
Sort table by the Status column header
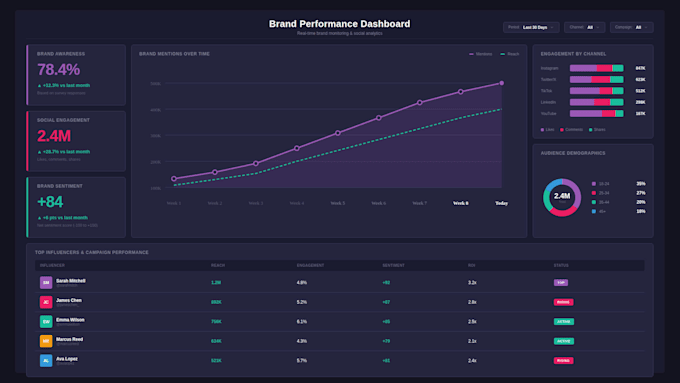point(561,265)
